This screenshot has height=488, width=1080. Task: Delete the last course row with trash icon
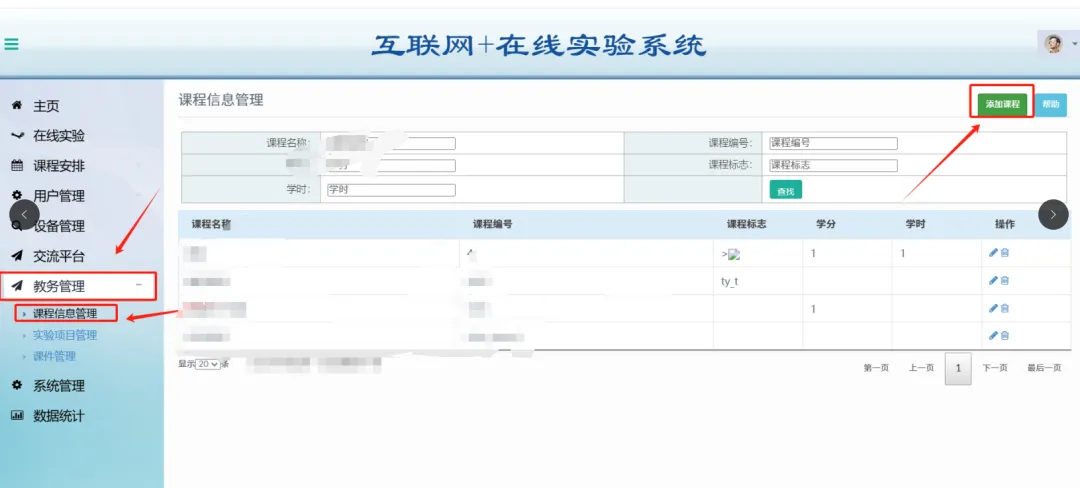1004,335
